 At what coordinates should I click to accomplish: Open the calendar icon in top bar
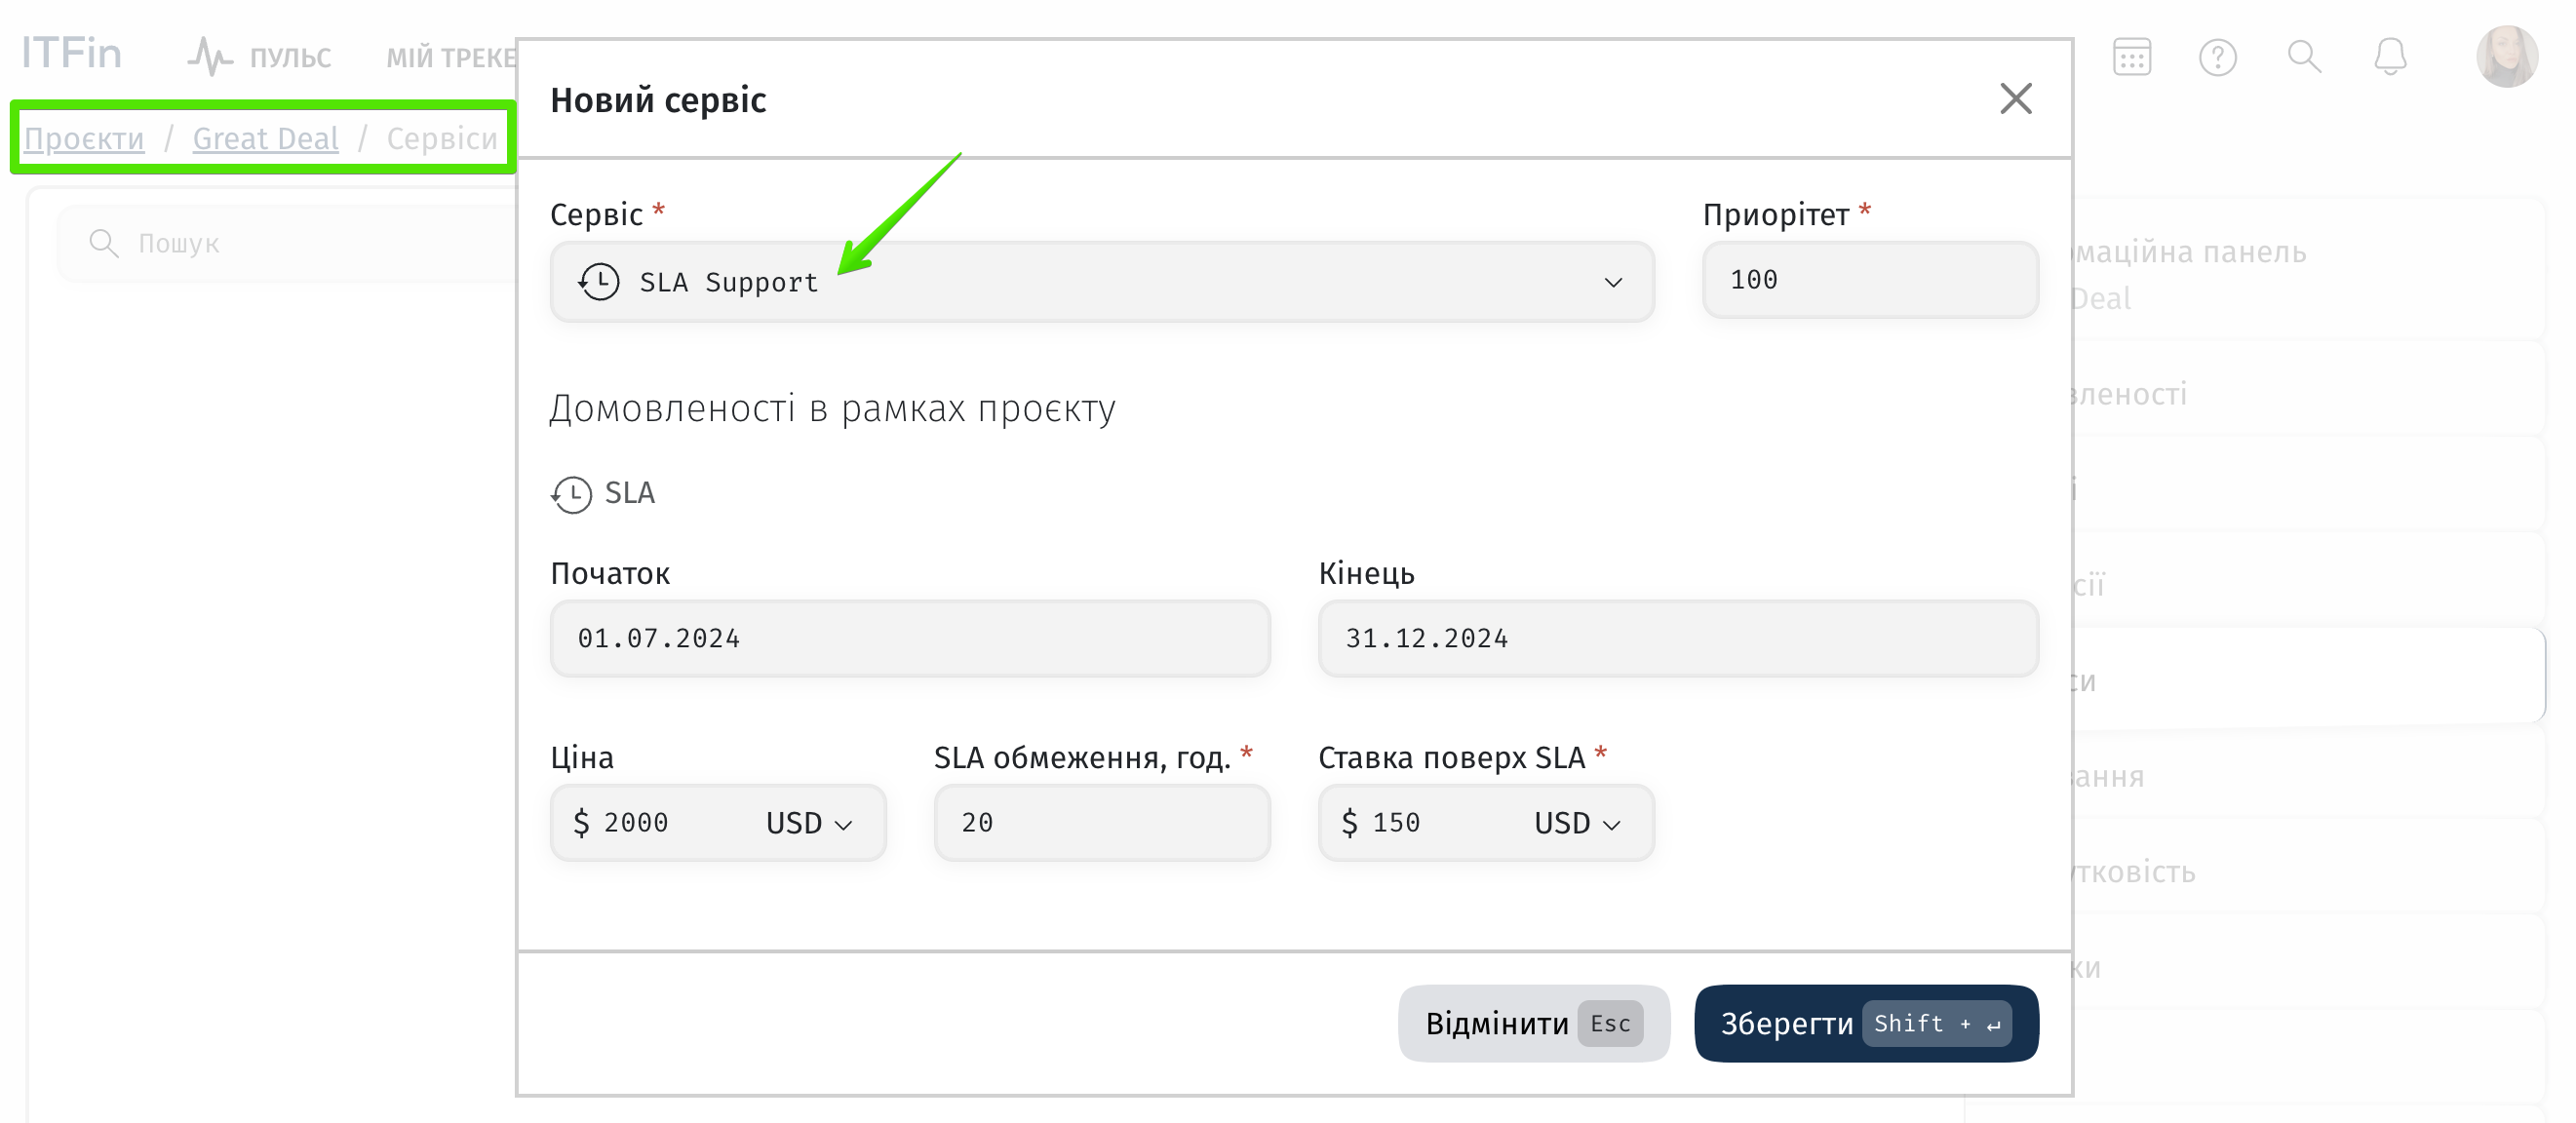click(2131, 57)
